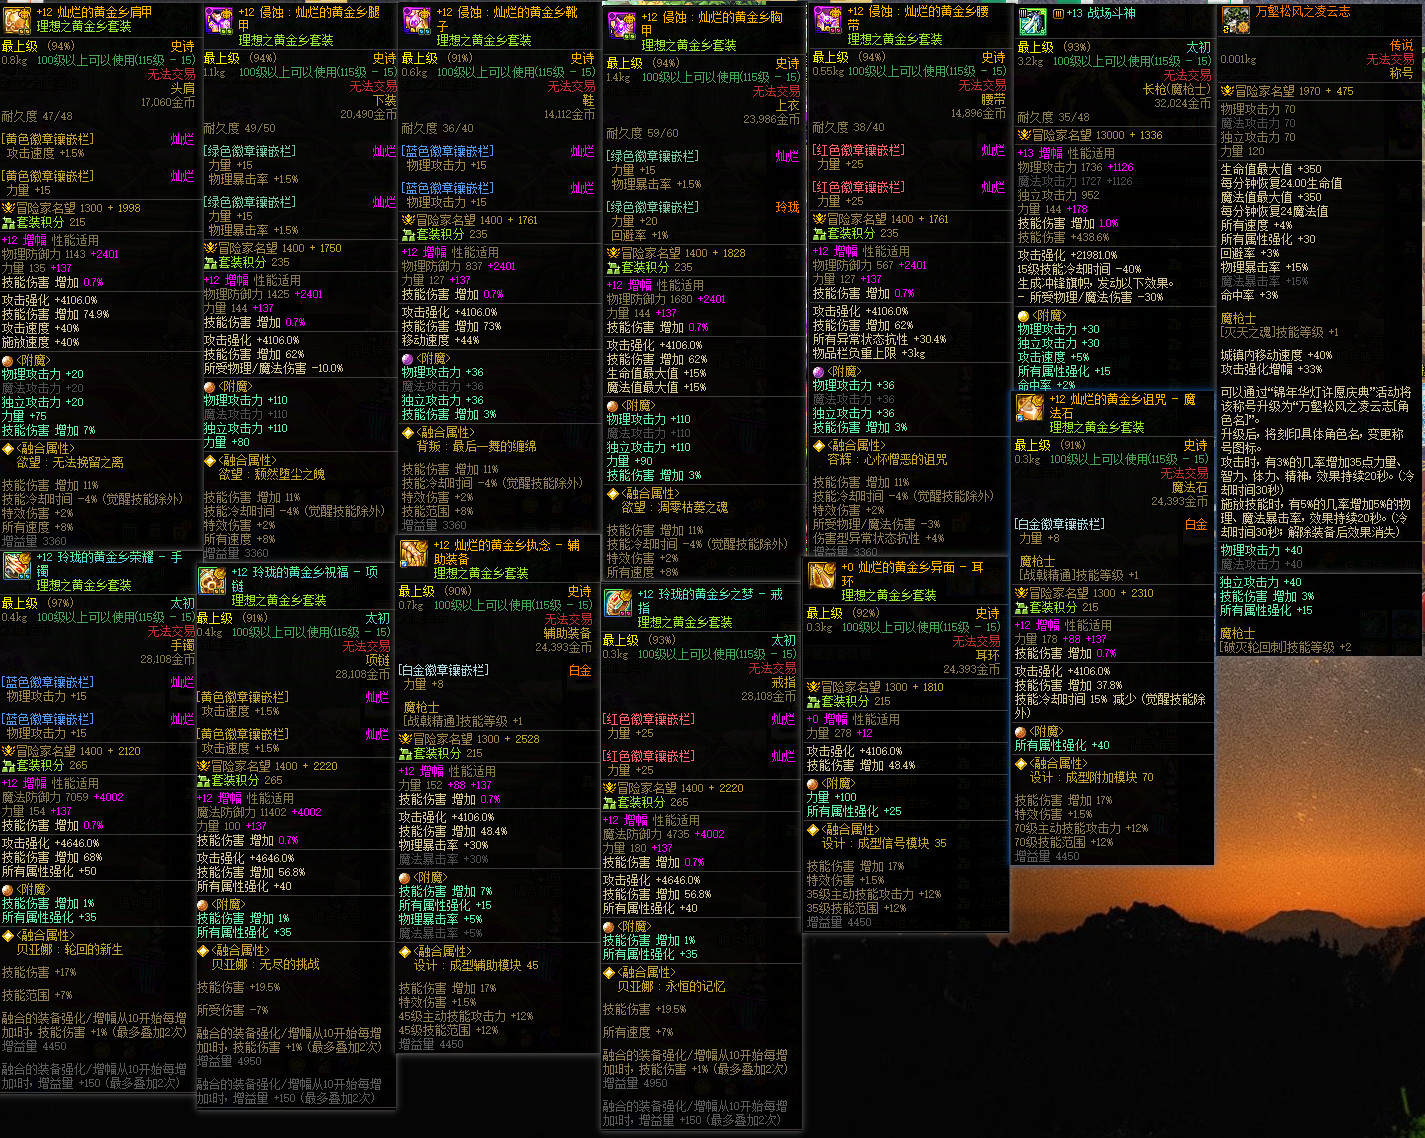Image resolution: width=1425 pixels, height=1138 pixels.
Task: Click the 黄金乡靴子 item icon
Action: click(x=417, y=21)
